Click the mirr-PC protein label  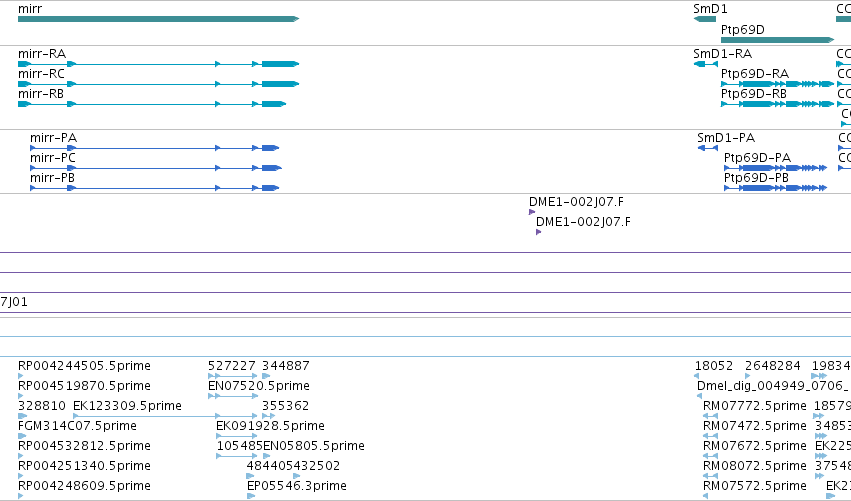[x=53, y=158]
